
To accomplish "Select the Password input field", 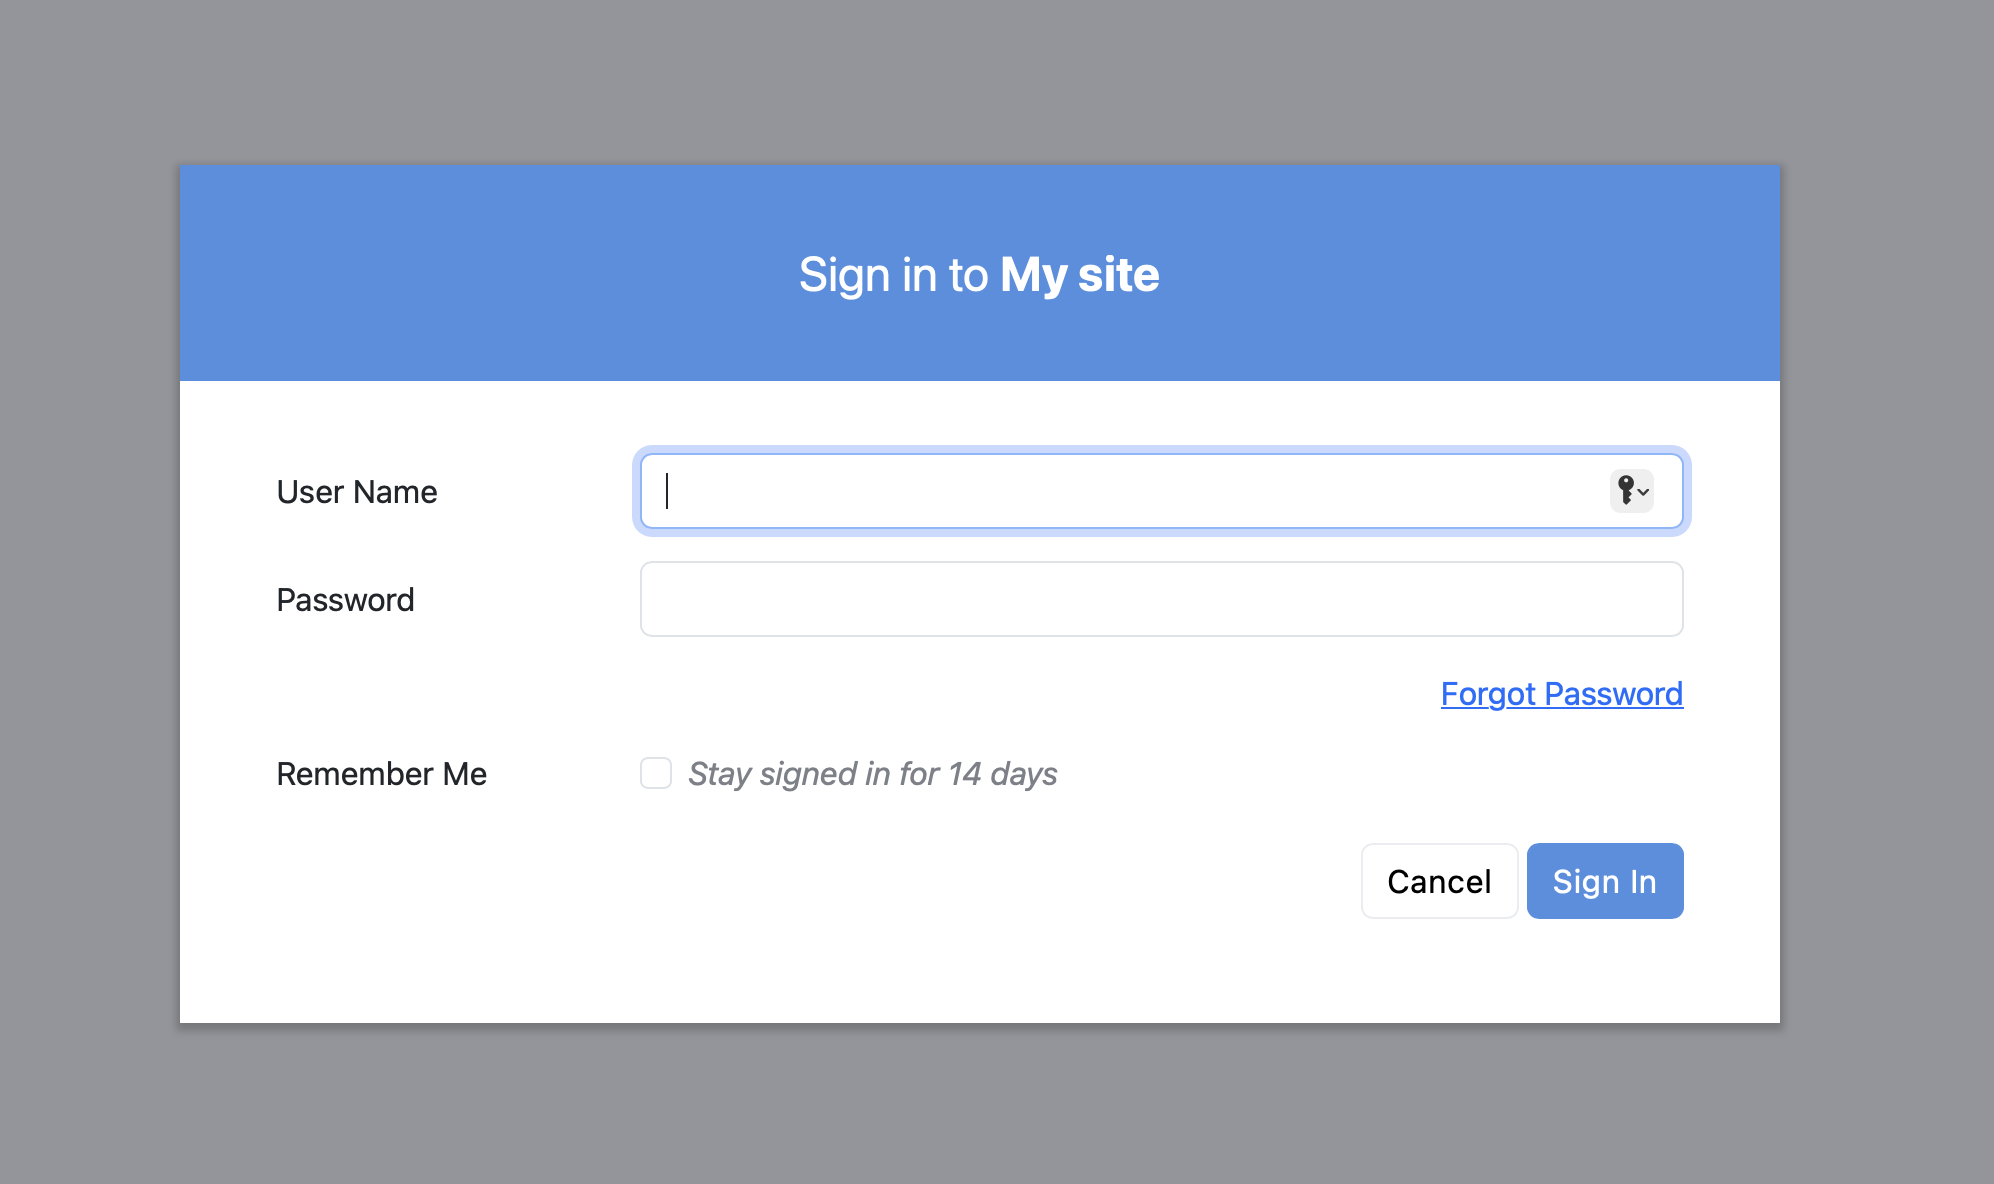I will coord(1161,599).
